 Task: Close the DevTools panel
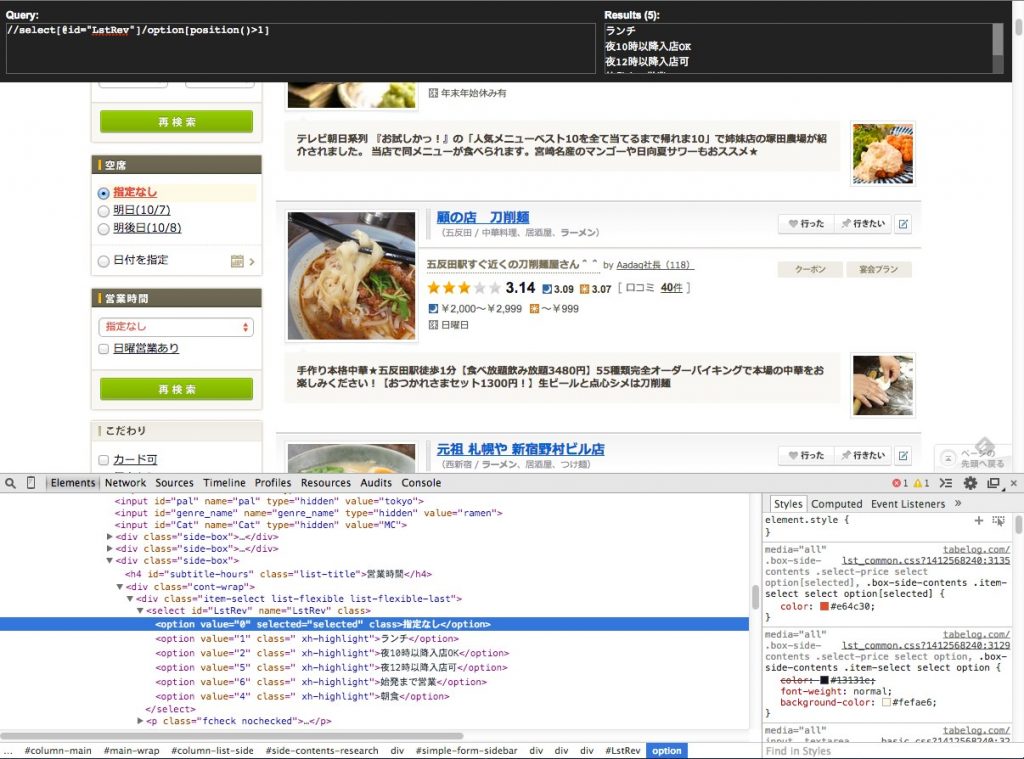click(x=1014, y=483)
